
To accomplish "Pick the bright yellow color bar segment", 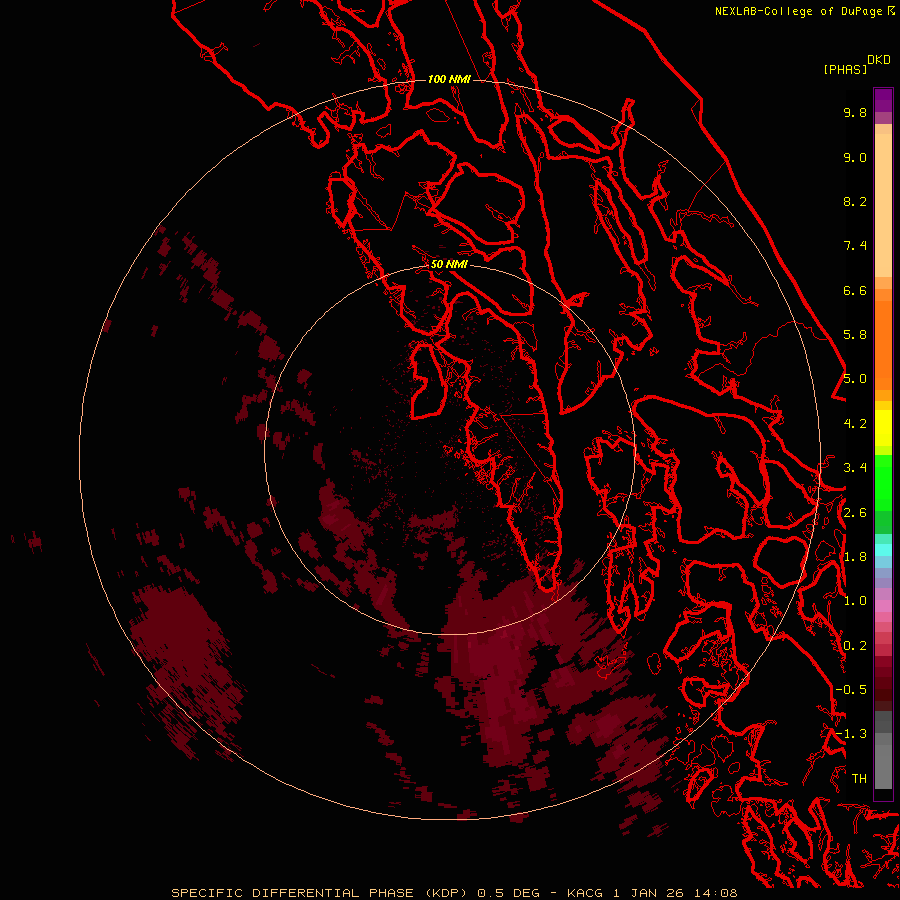I will [883, 428].
